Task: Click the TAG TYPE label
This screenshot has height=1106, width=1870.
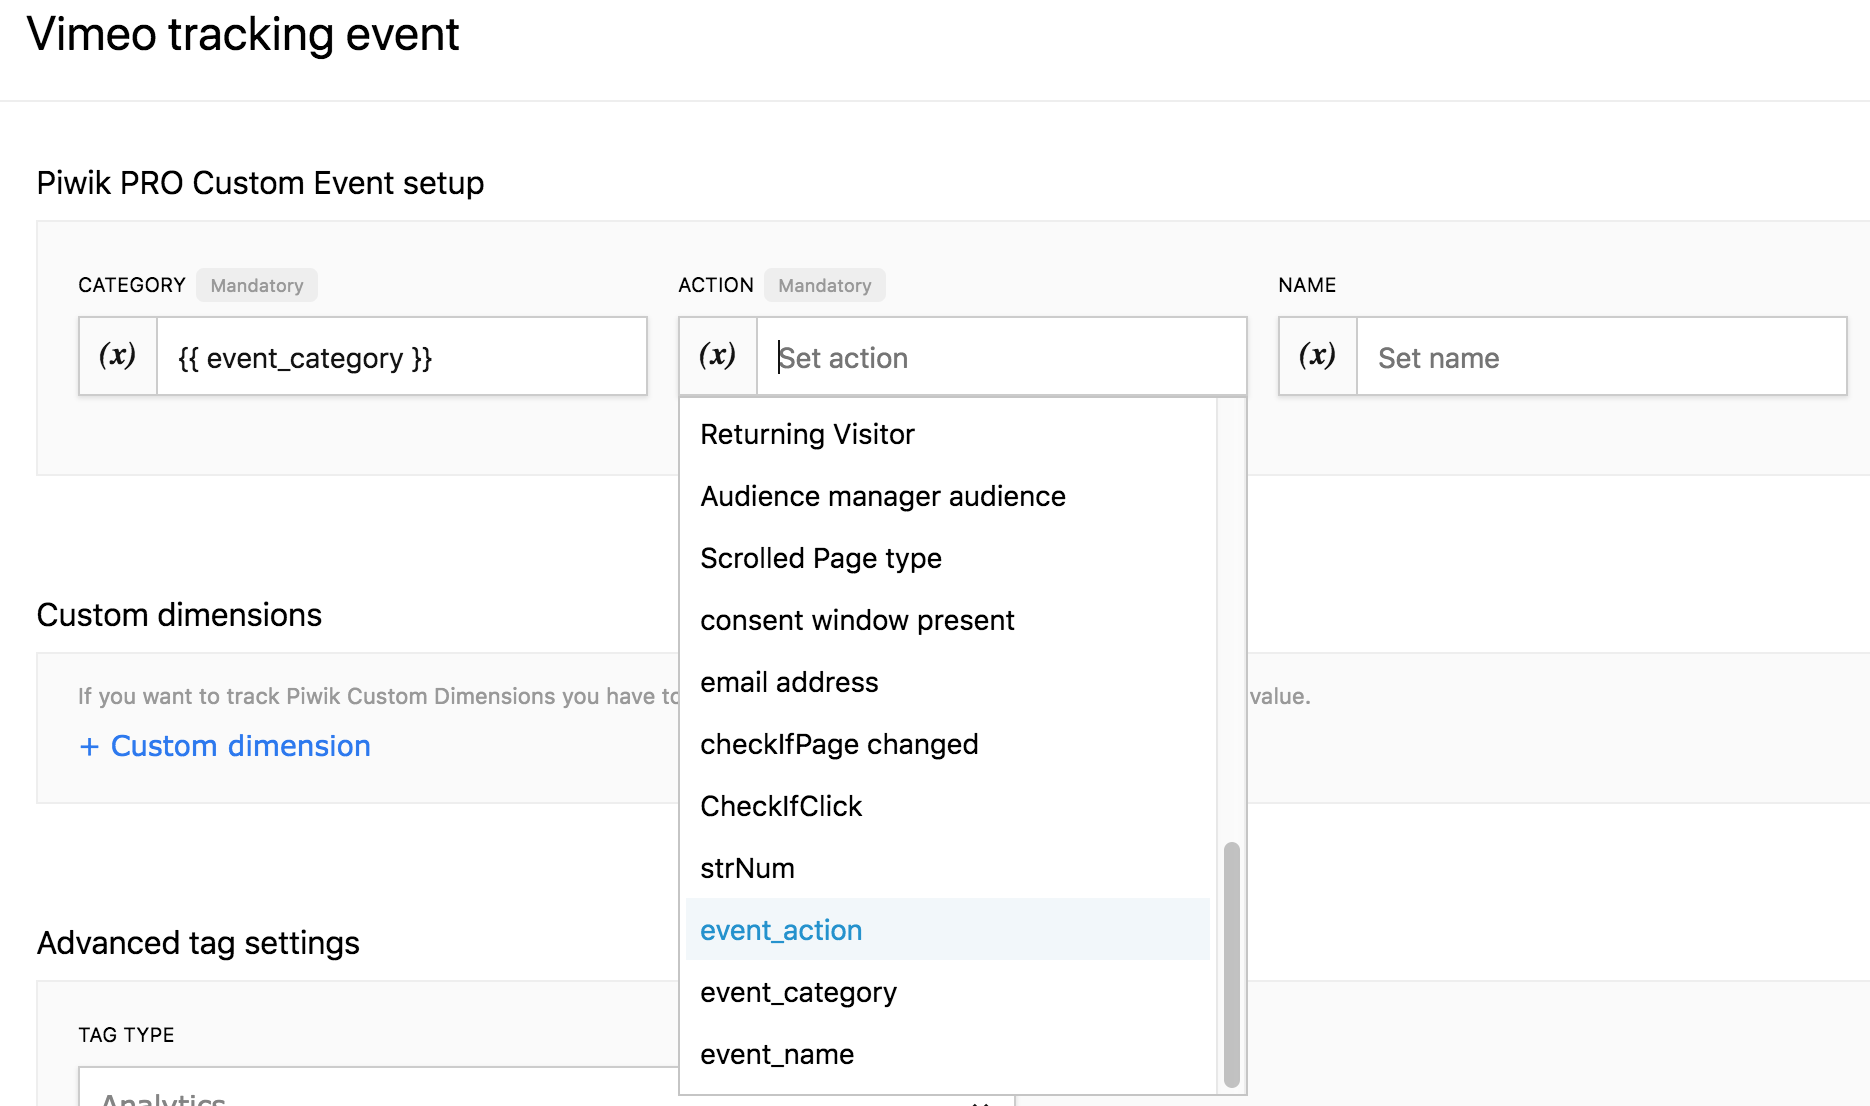Action: [126, 1035]
